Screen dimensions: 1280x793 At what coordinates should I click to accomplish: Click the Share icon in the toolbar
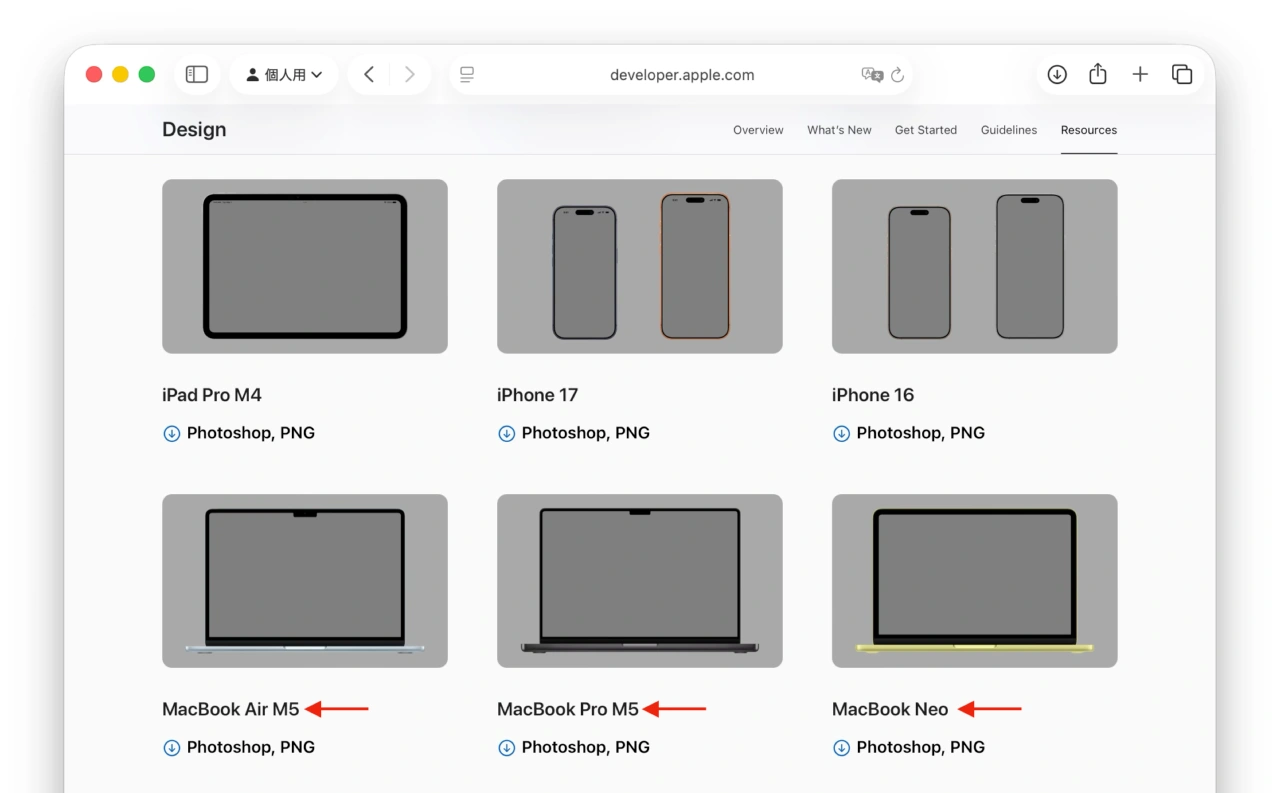(1097, 74)
